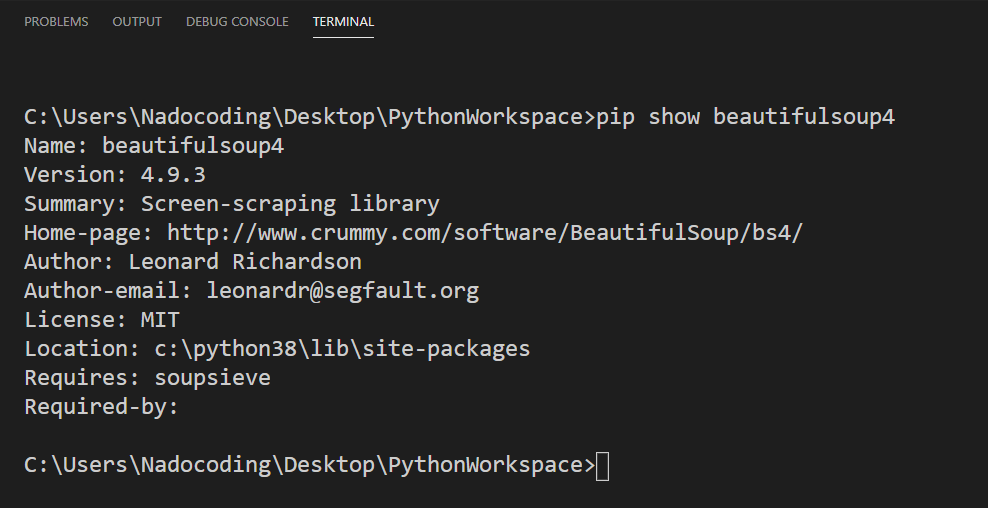Switch to the PROBLEMS tab
988x508 pixels.
tap(56, 21)
